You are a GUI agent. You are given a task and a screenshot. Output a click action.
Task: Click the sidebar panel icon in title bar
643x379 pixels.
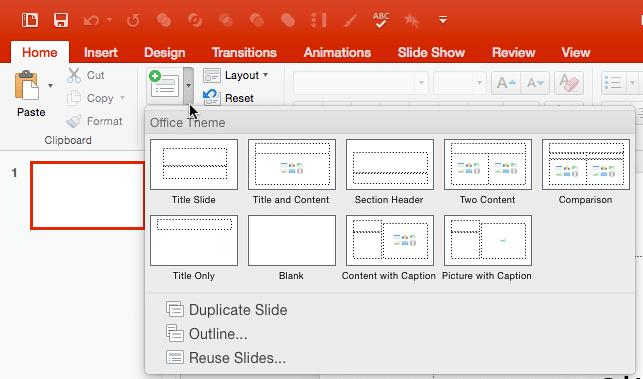tap(30, 20)
